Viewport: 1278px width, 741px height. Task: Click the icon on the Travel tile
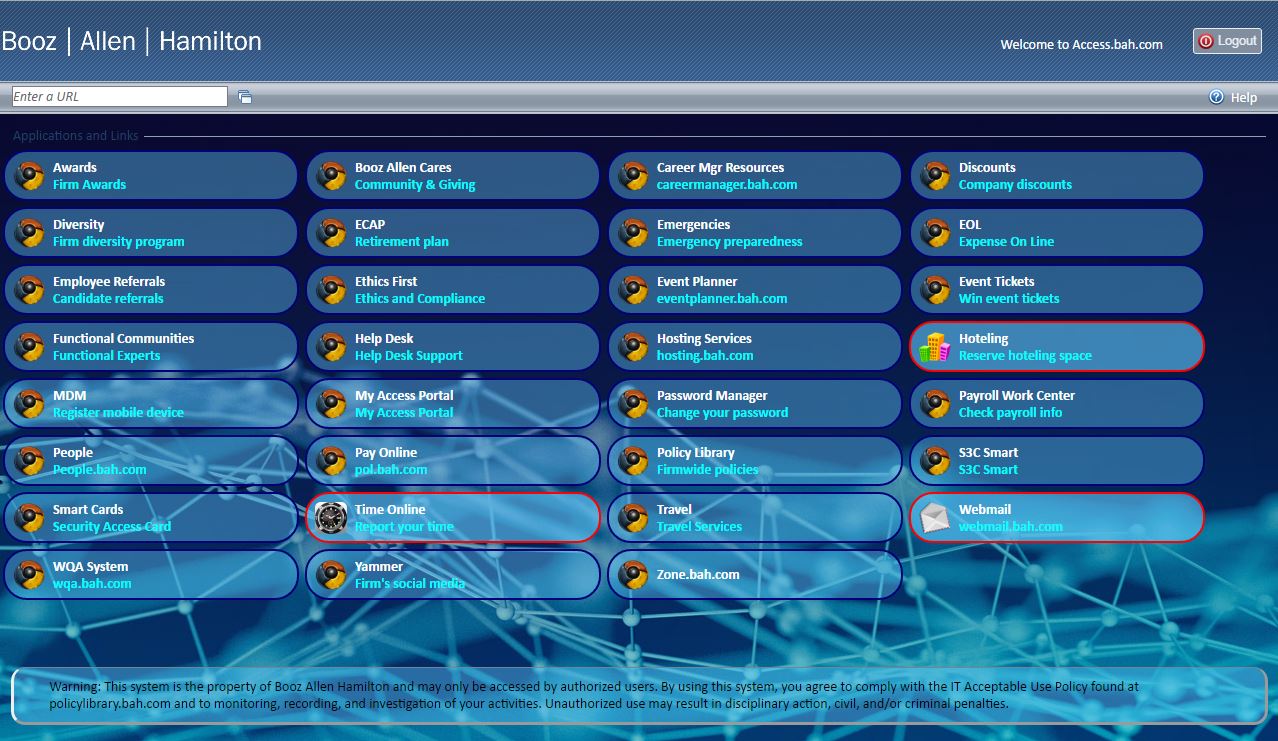pos(632,518)
